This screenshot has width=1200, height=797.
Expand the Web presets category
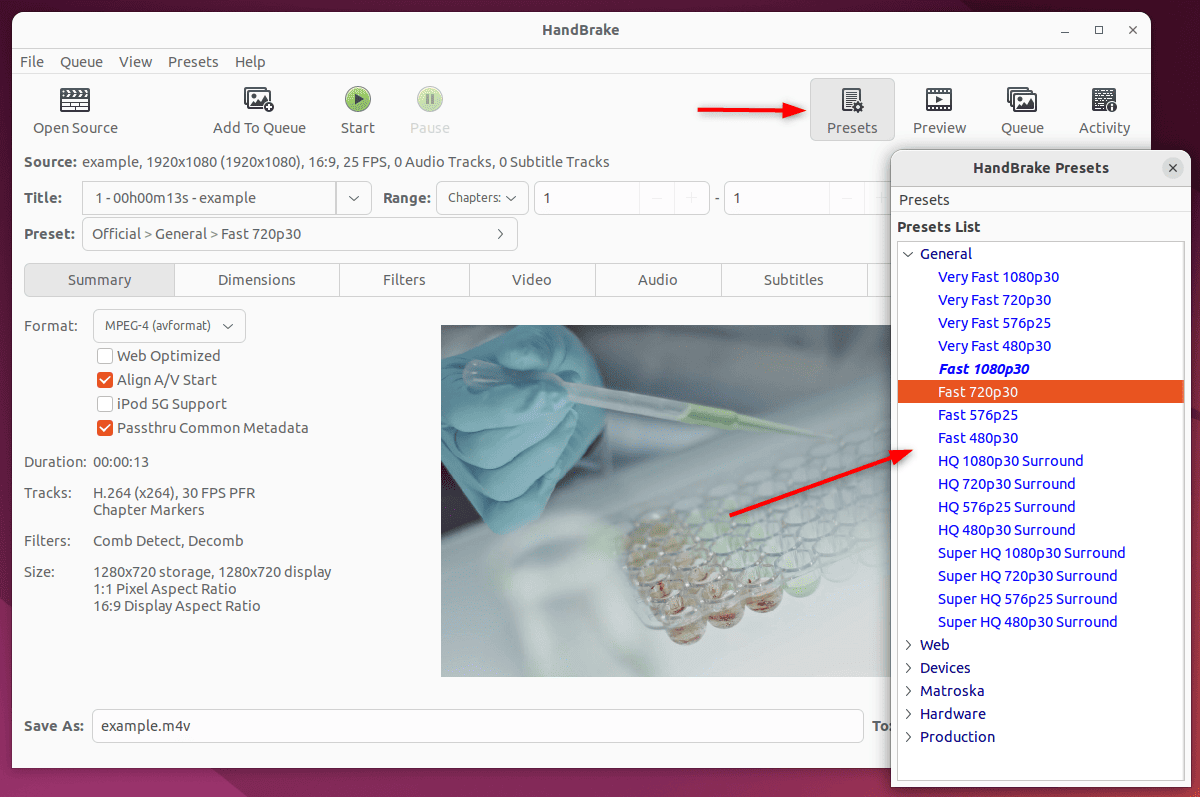pos(936,644)
